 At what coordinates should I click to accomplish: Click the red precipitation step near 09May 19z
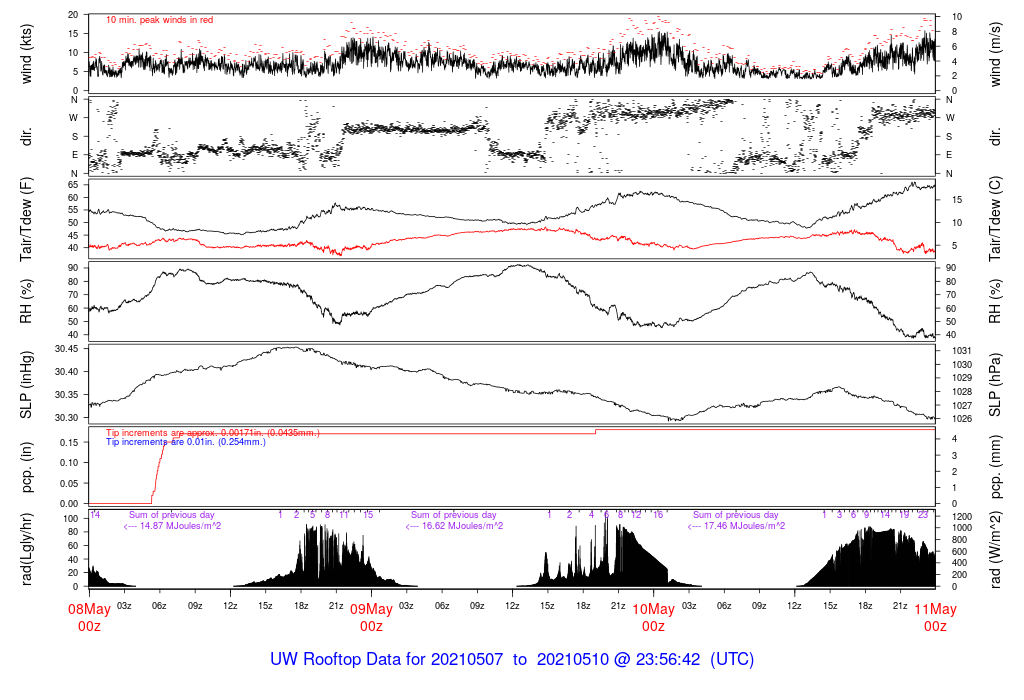(x=596, y=431)
